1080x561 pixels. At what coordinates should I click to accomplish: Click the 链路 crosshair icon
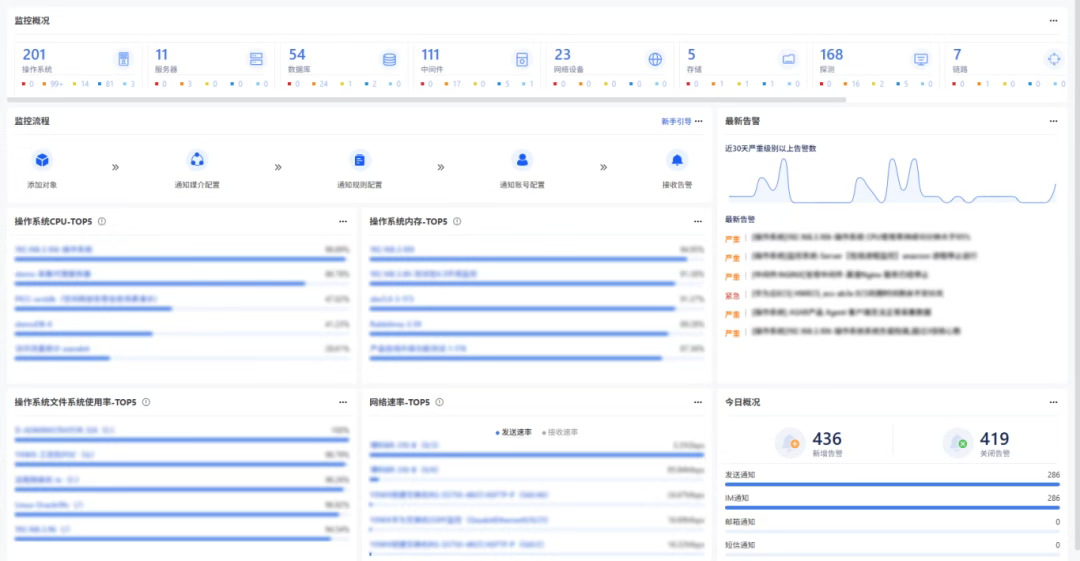click(1054, 59)
